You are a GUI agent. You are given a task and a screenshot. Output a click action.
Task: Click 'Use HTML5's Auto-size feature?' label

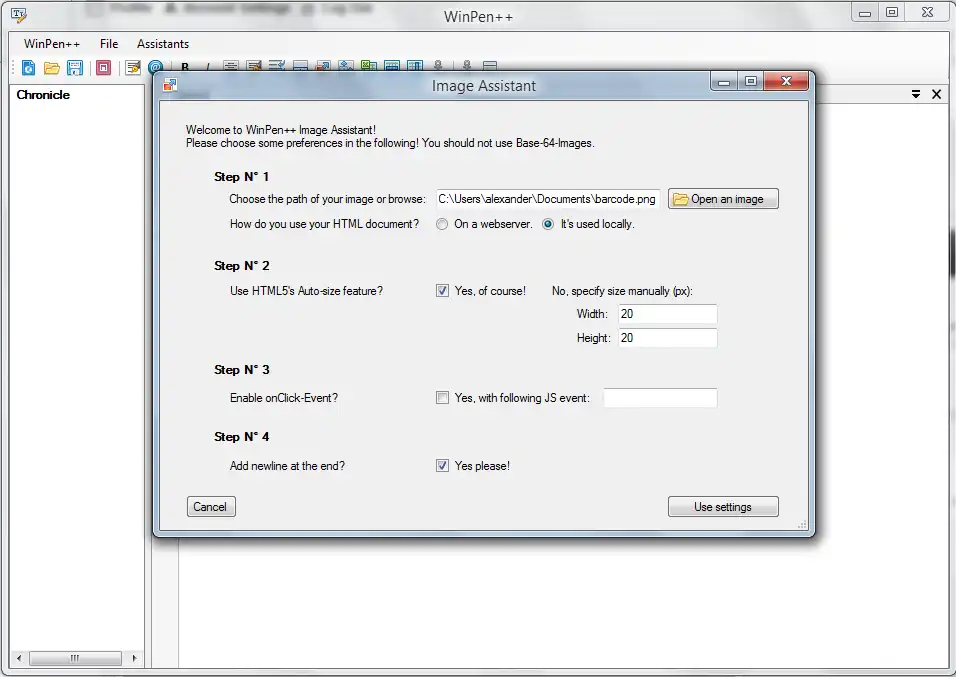point(306,291)
